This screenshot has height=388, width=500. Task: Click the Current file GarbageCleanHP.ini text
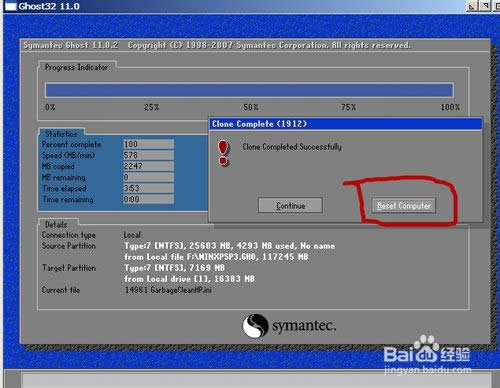168,290
